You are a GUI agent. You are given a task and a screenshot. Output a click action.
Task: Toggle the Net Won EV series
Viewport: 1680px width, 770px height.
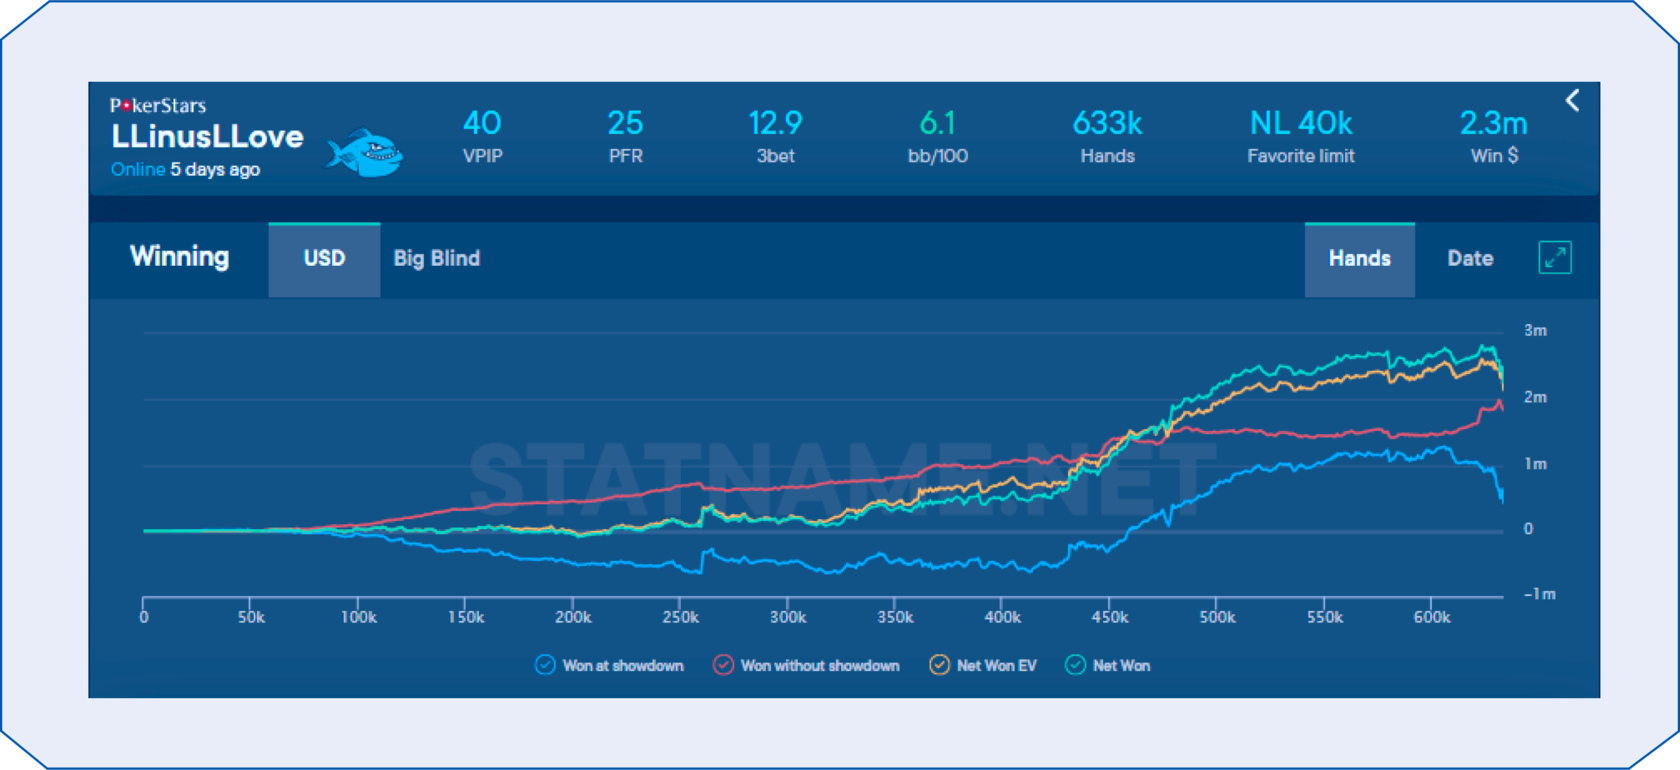tap(939, 666)
